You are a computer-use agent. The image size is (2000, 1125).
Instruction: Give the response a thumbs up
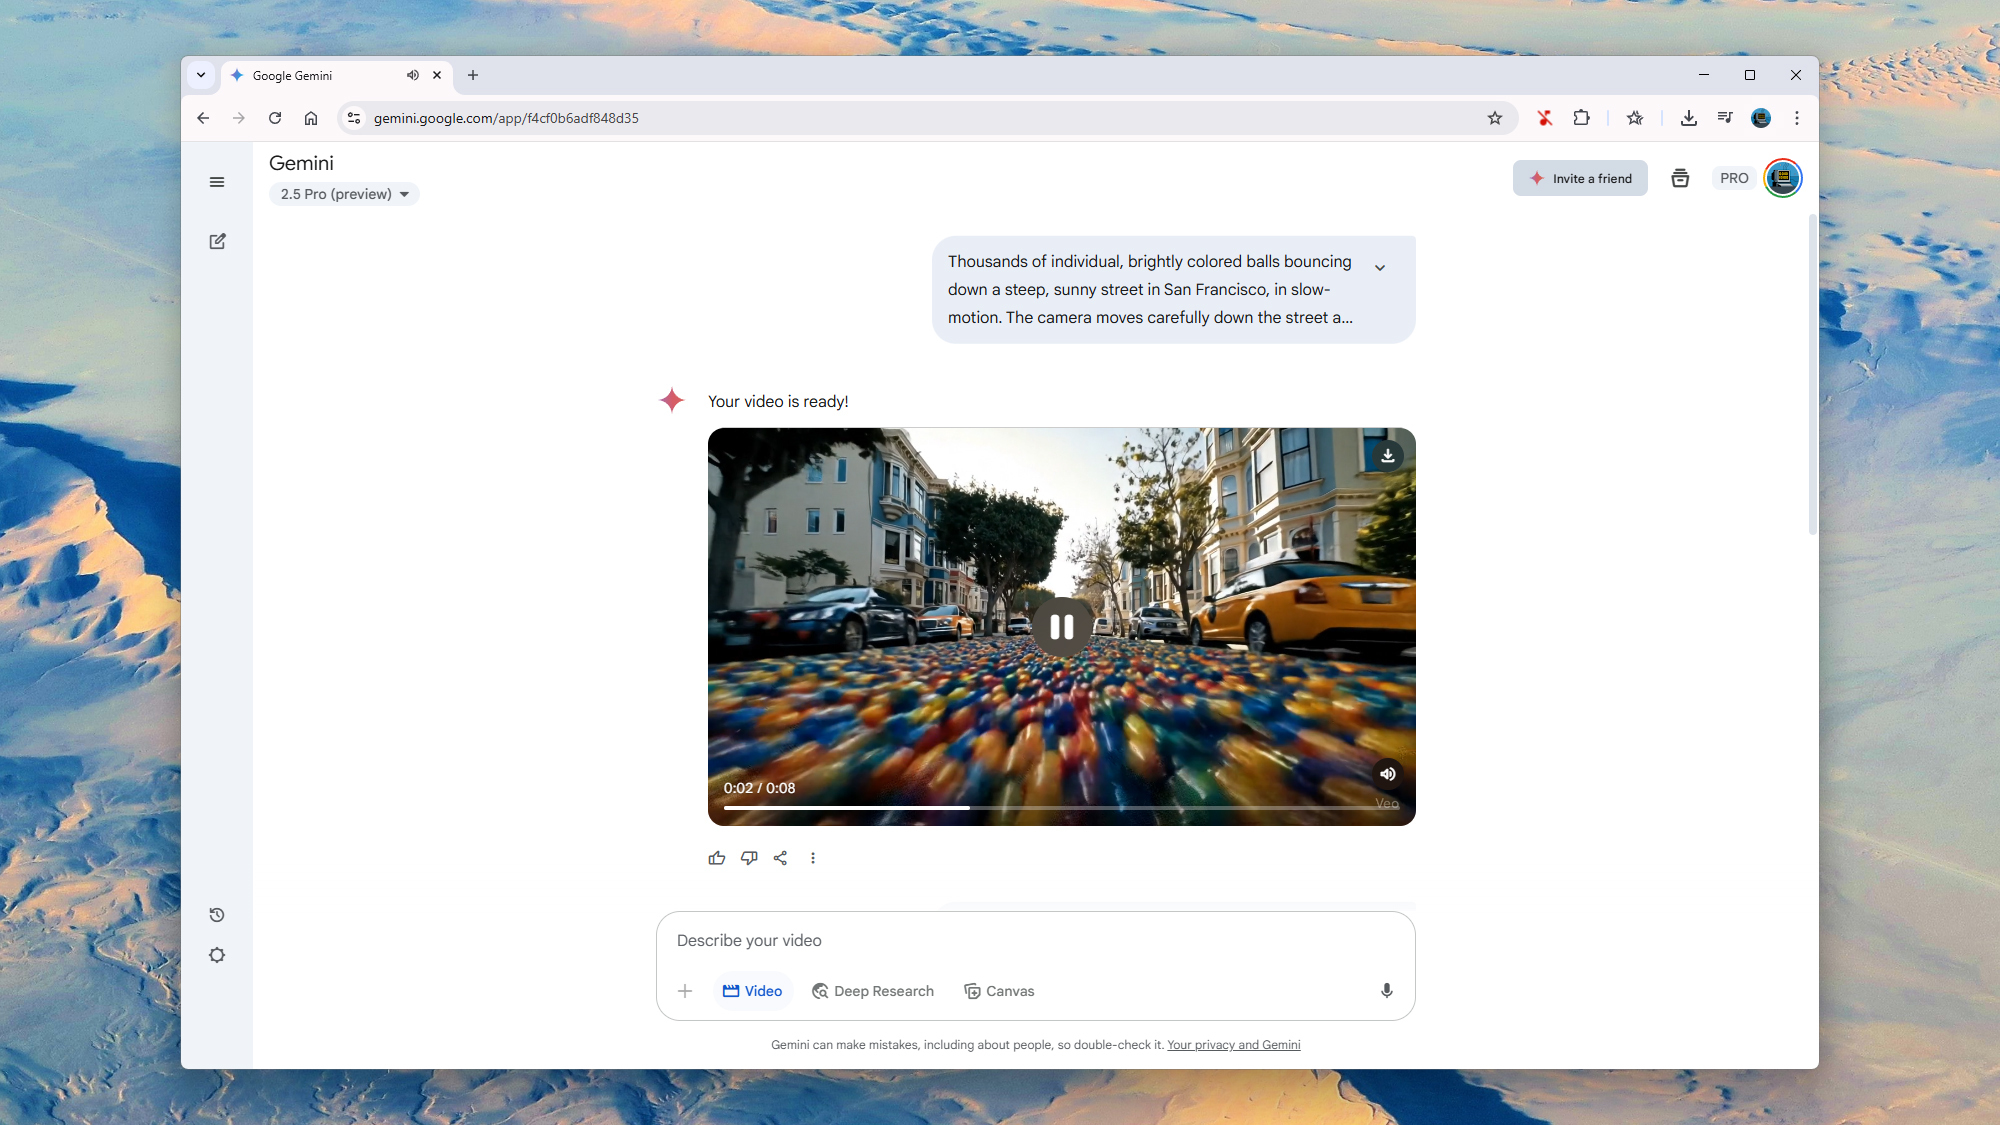click(x=717, y=858)
